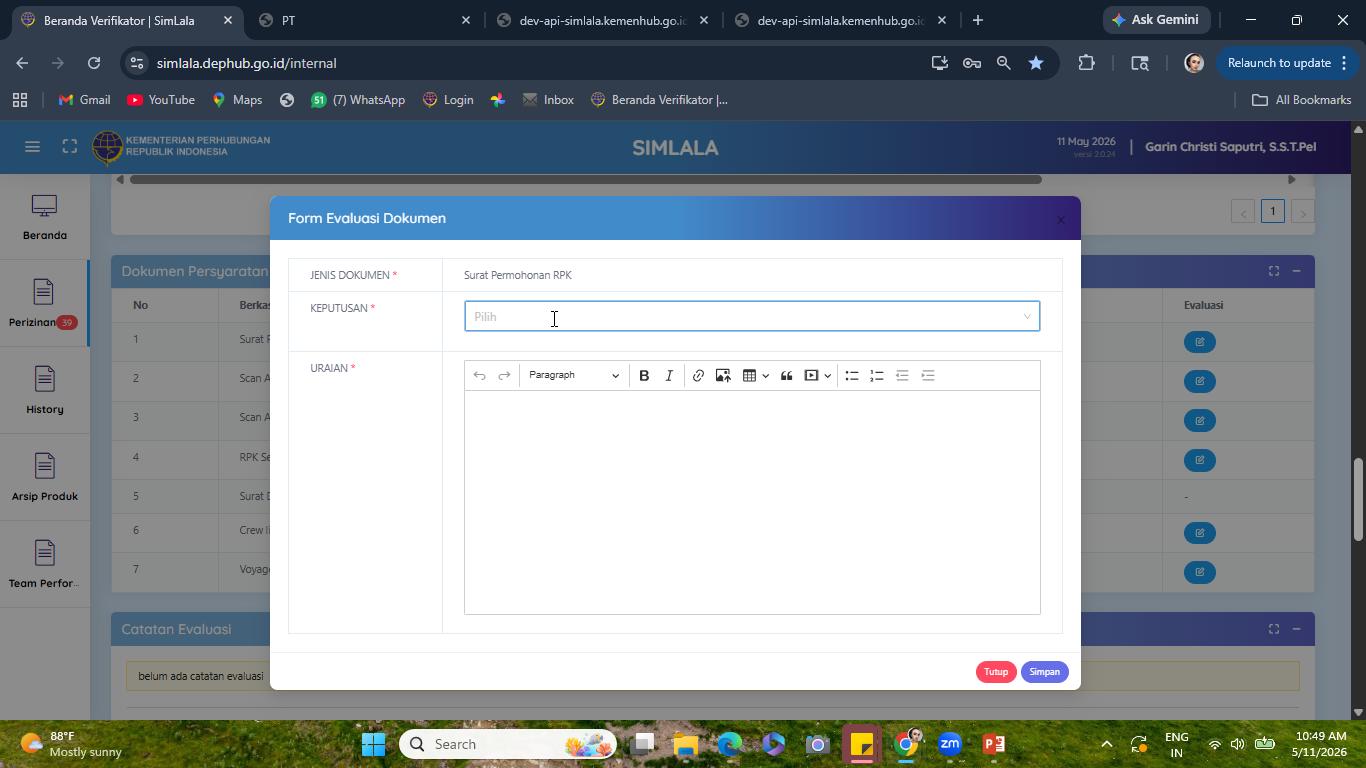Open History in the sidebar

coord(44,391)
